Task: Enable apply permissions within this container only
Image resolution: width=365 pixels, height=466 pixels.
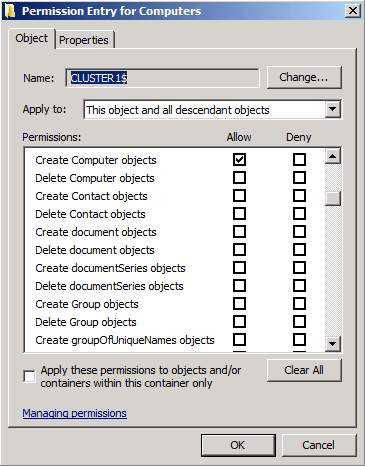Action: coord(29,377)
